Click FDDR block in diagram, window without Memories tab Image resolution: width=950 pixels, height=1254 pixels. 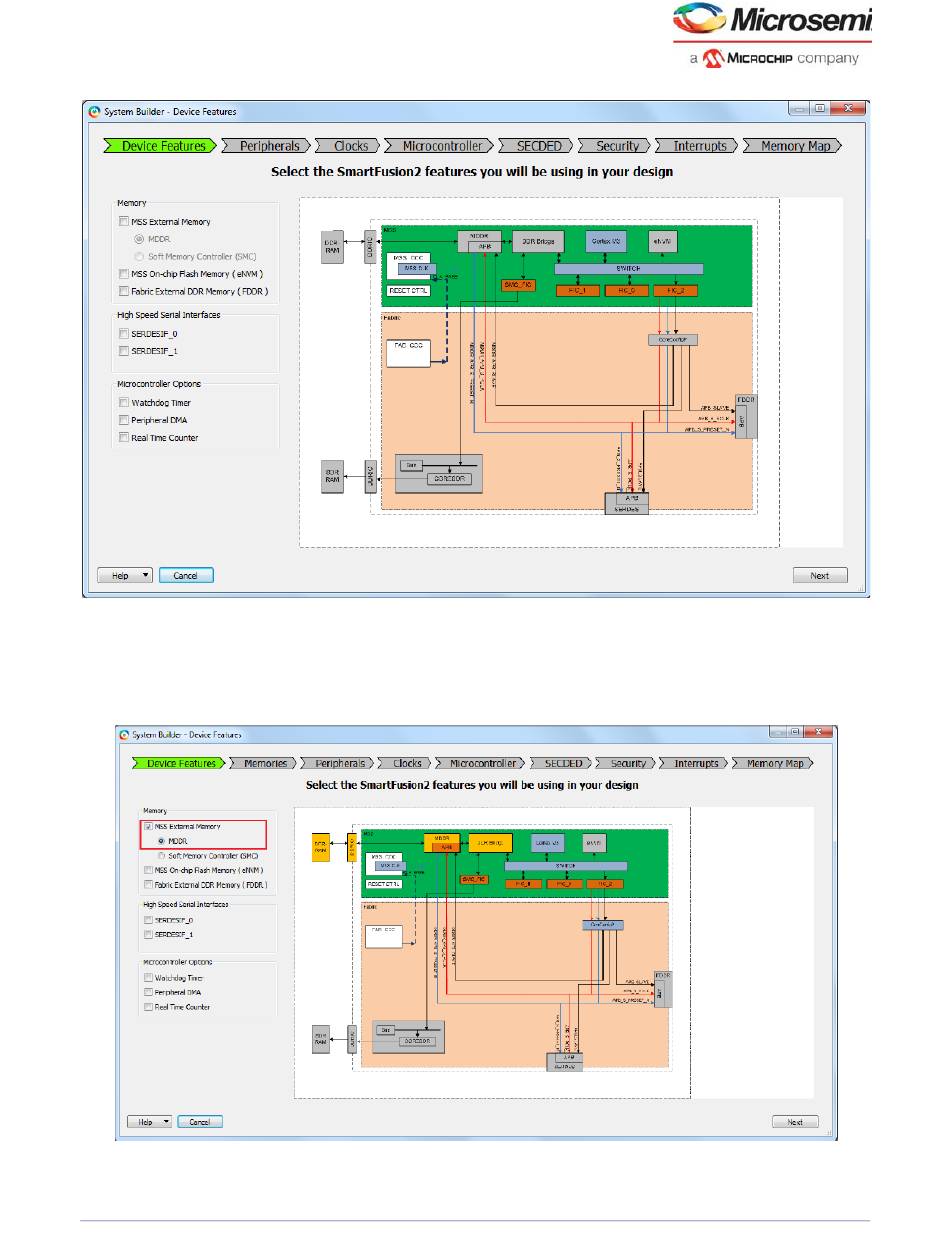click(745, 416)
